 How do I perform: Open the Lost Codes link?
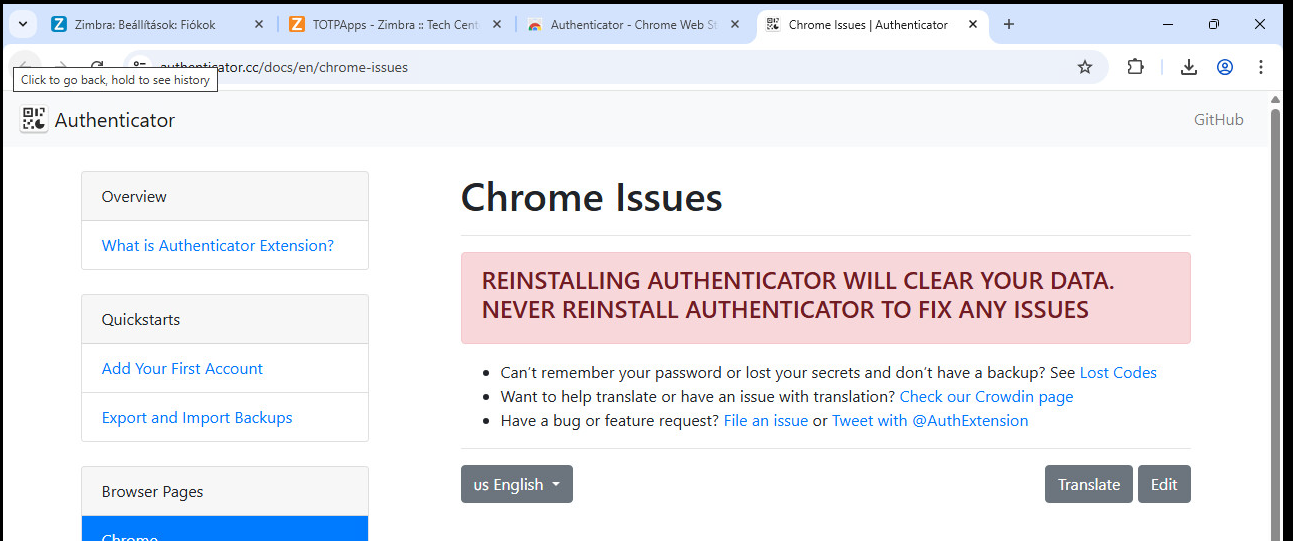click(1118, 372)
